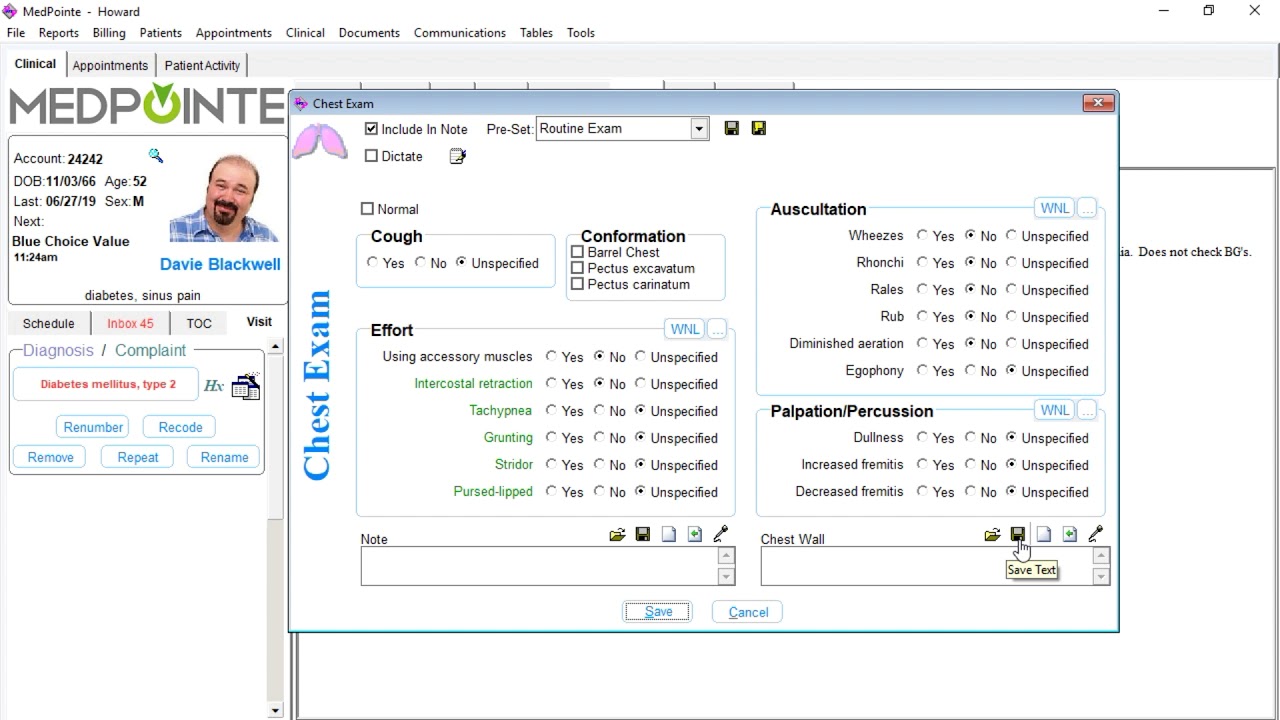Open the Reports menu

tap(59, 33)
